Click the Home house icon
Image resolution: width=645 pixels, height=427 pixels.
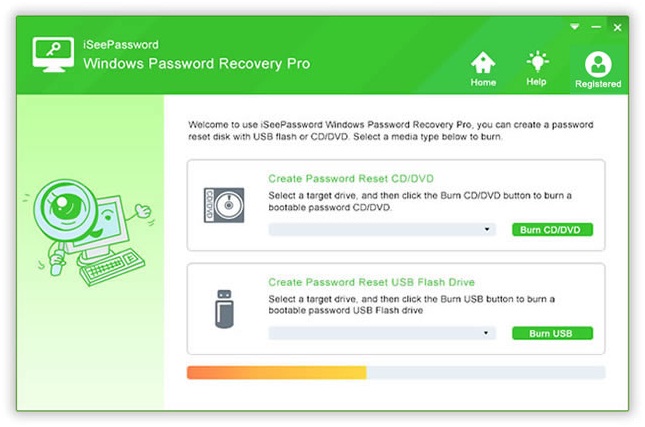pos(483,62)
